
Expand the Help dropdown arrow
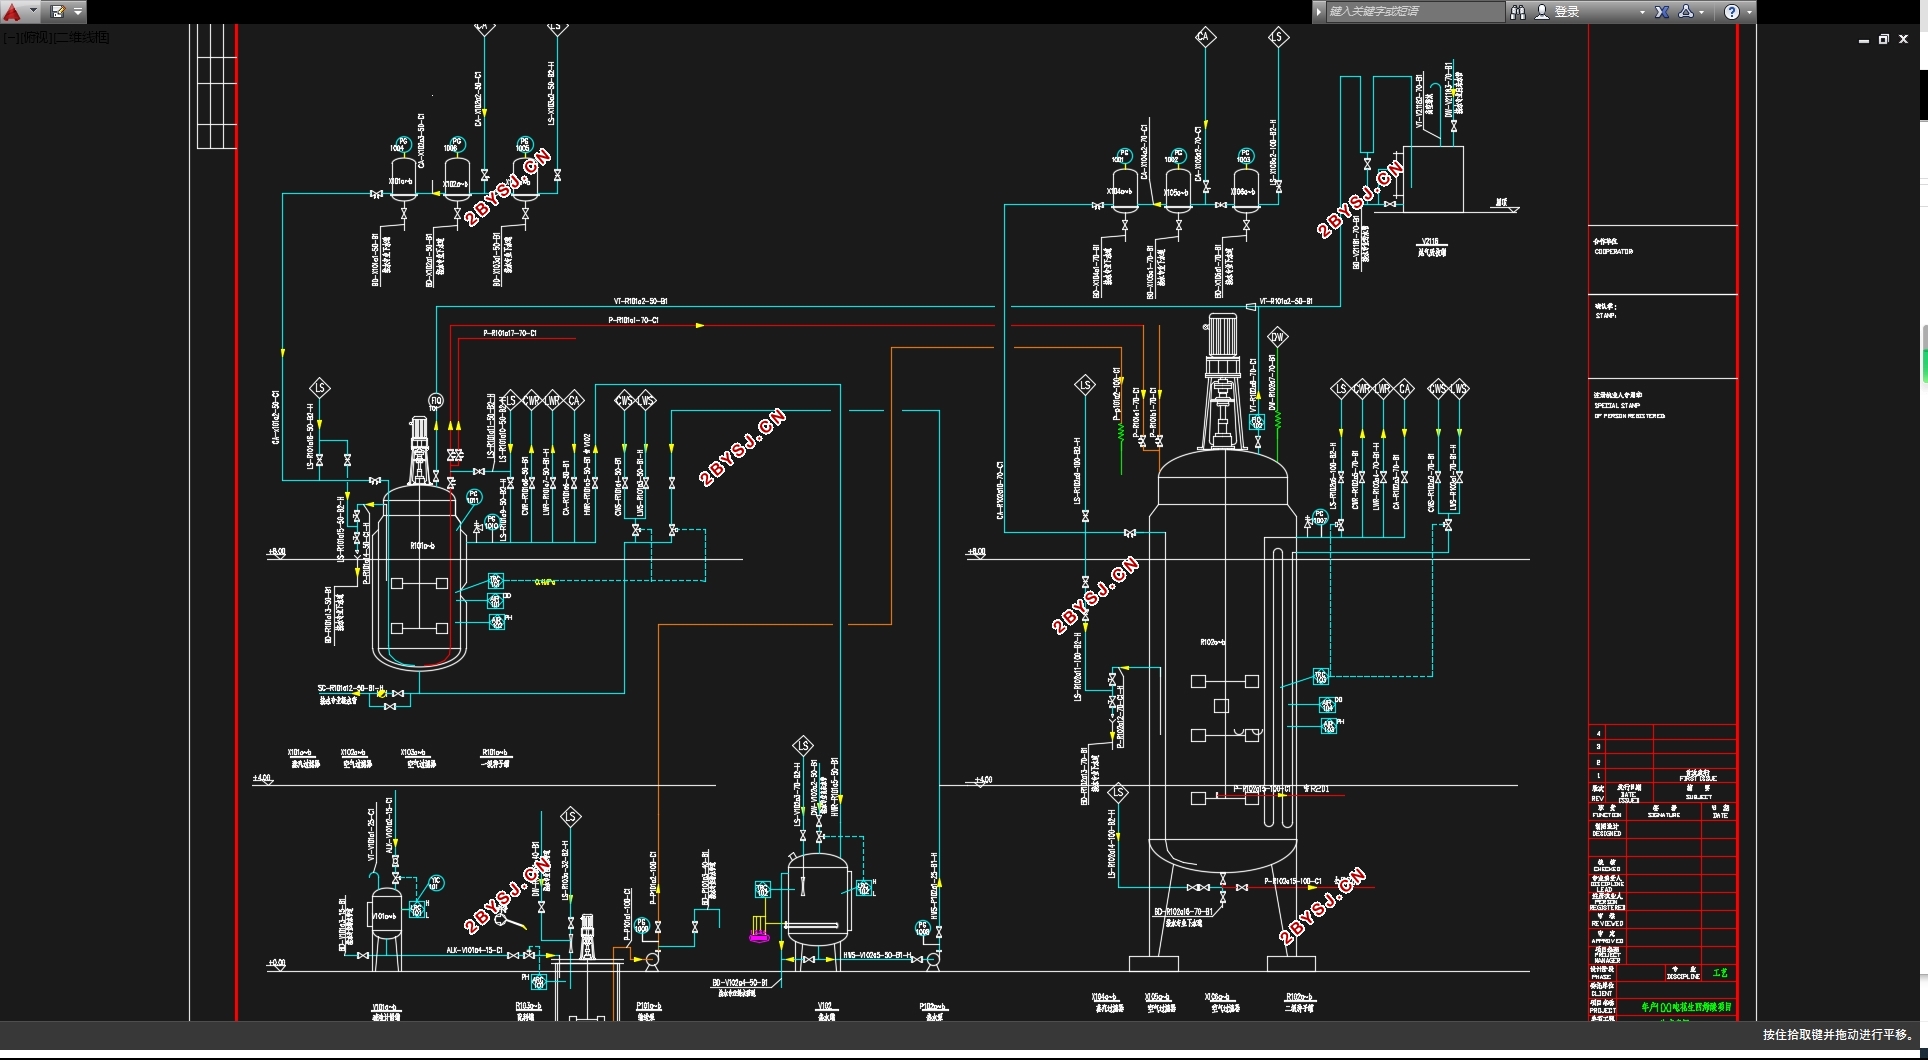[1748, 12]
